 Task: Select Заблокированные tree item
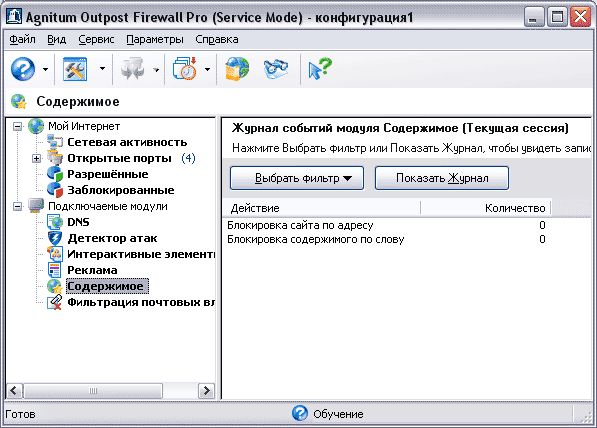[x=121, y=190]
